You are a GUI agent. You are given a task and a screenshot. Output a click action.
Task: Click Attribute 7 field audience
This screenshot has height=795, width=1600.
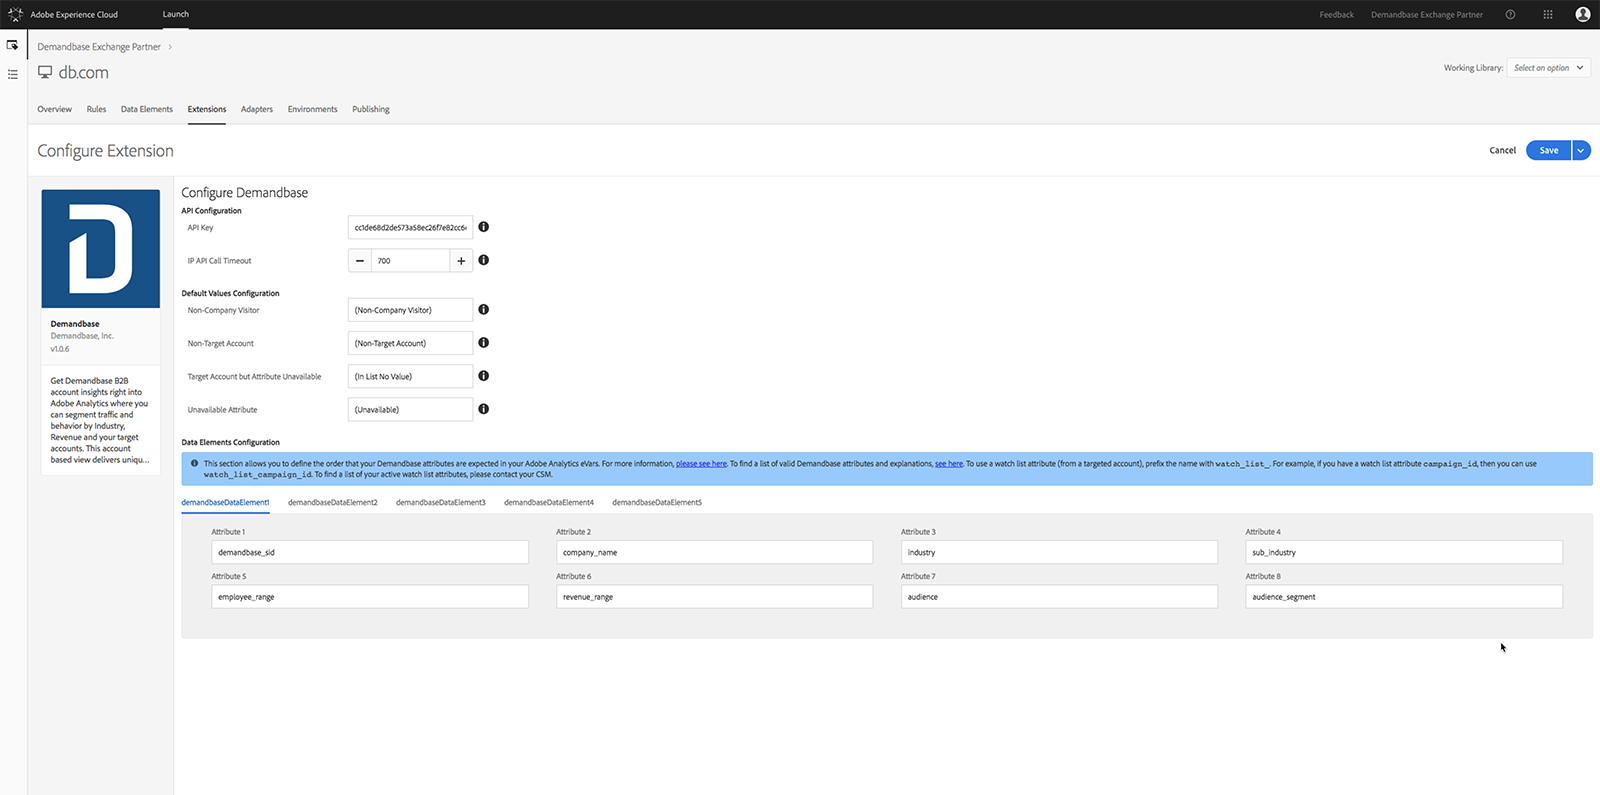[x=1059, y=596]
